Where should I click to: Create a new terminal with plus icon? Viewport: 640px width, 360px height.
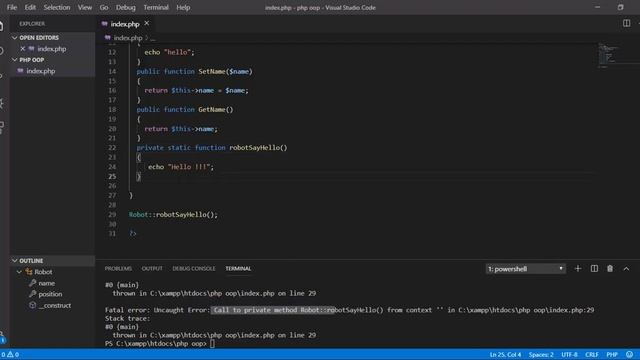click(578, 268)
